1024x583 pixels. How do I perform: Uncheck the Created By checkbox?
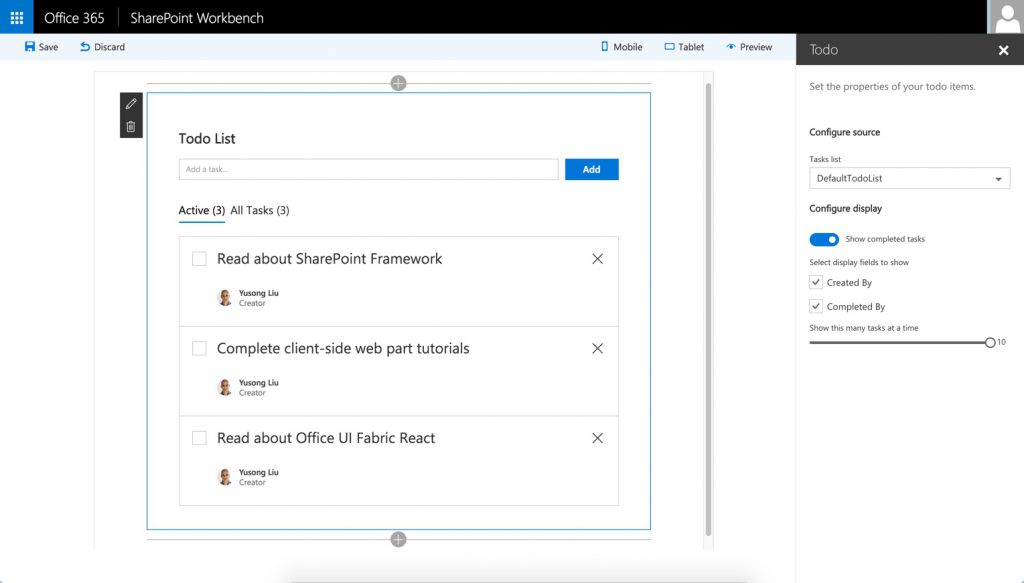(x=816, y=282)
